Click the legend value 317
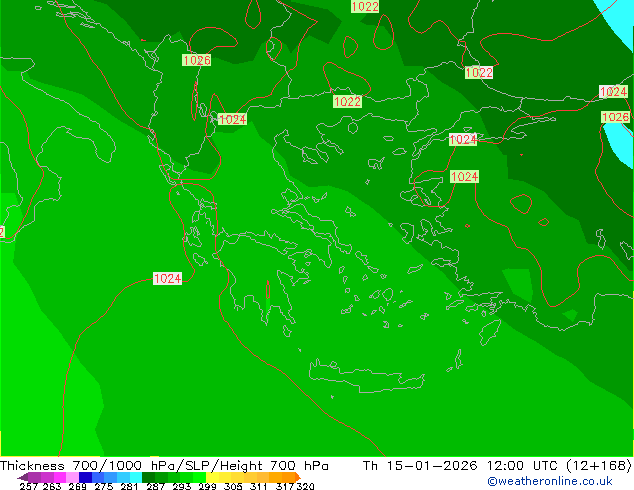634x490 pixels. click(285, 486)
